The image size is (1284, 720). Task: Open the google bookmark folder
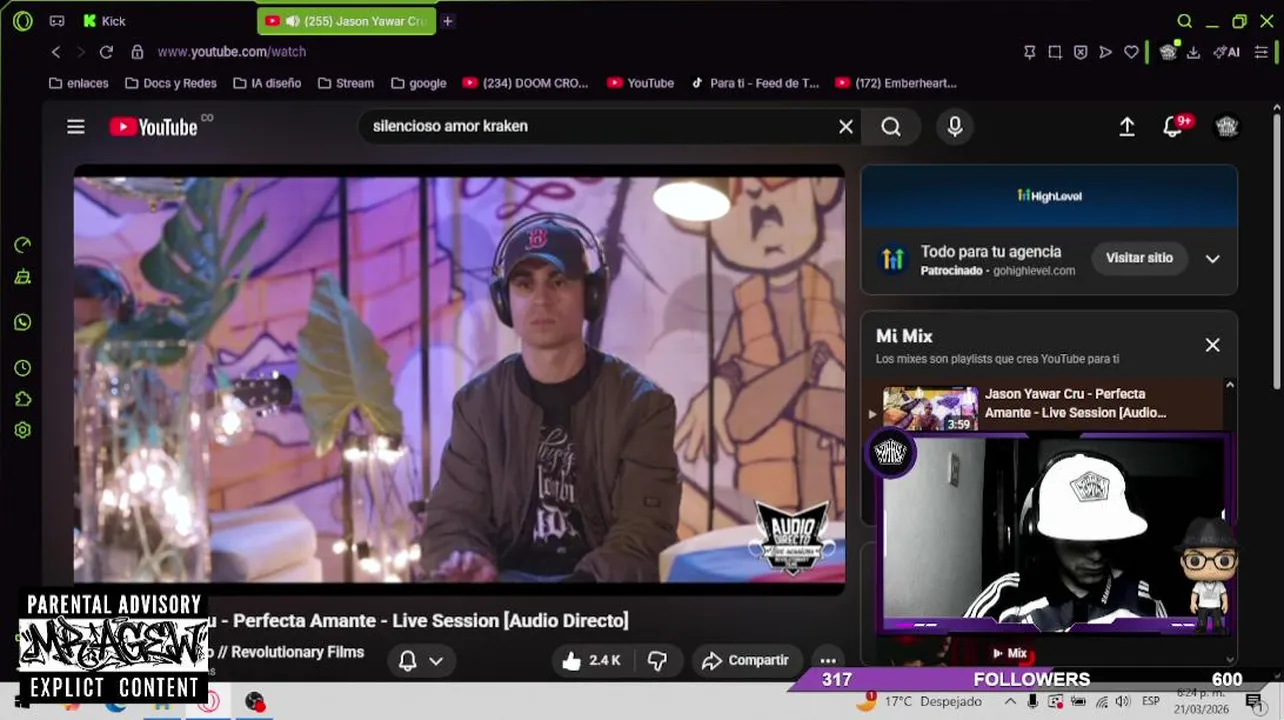point(418,83)
